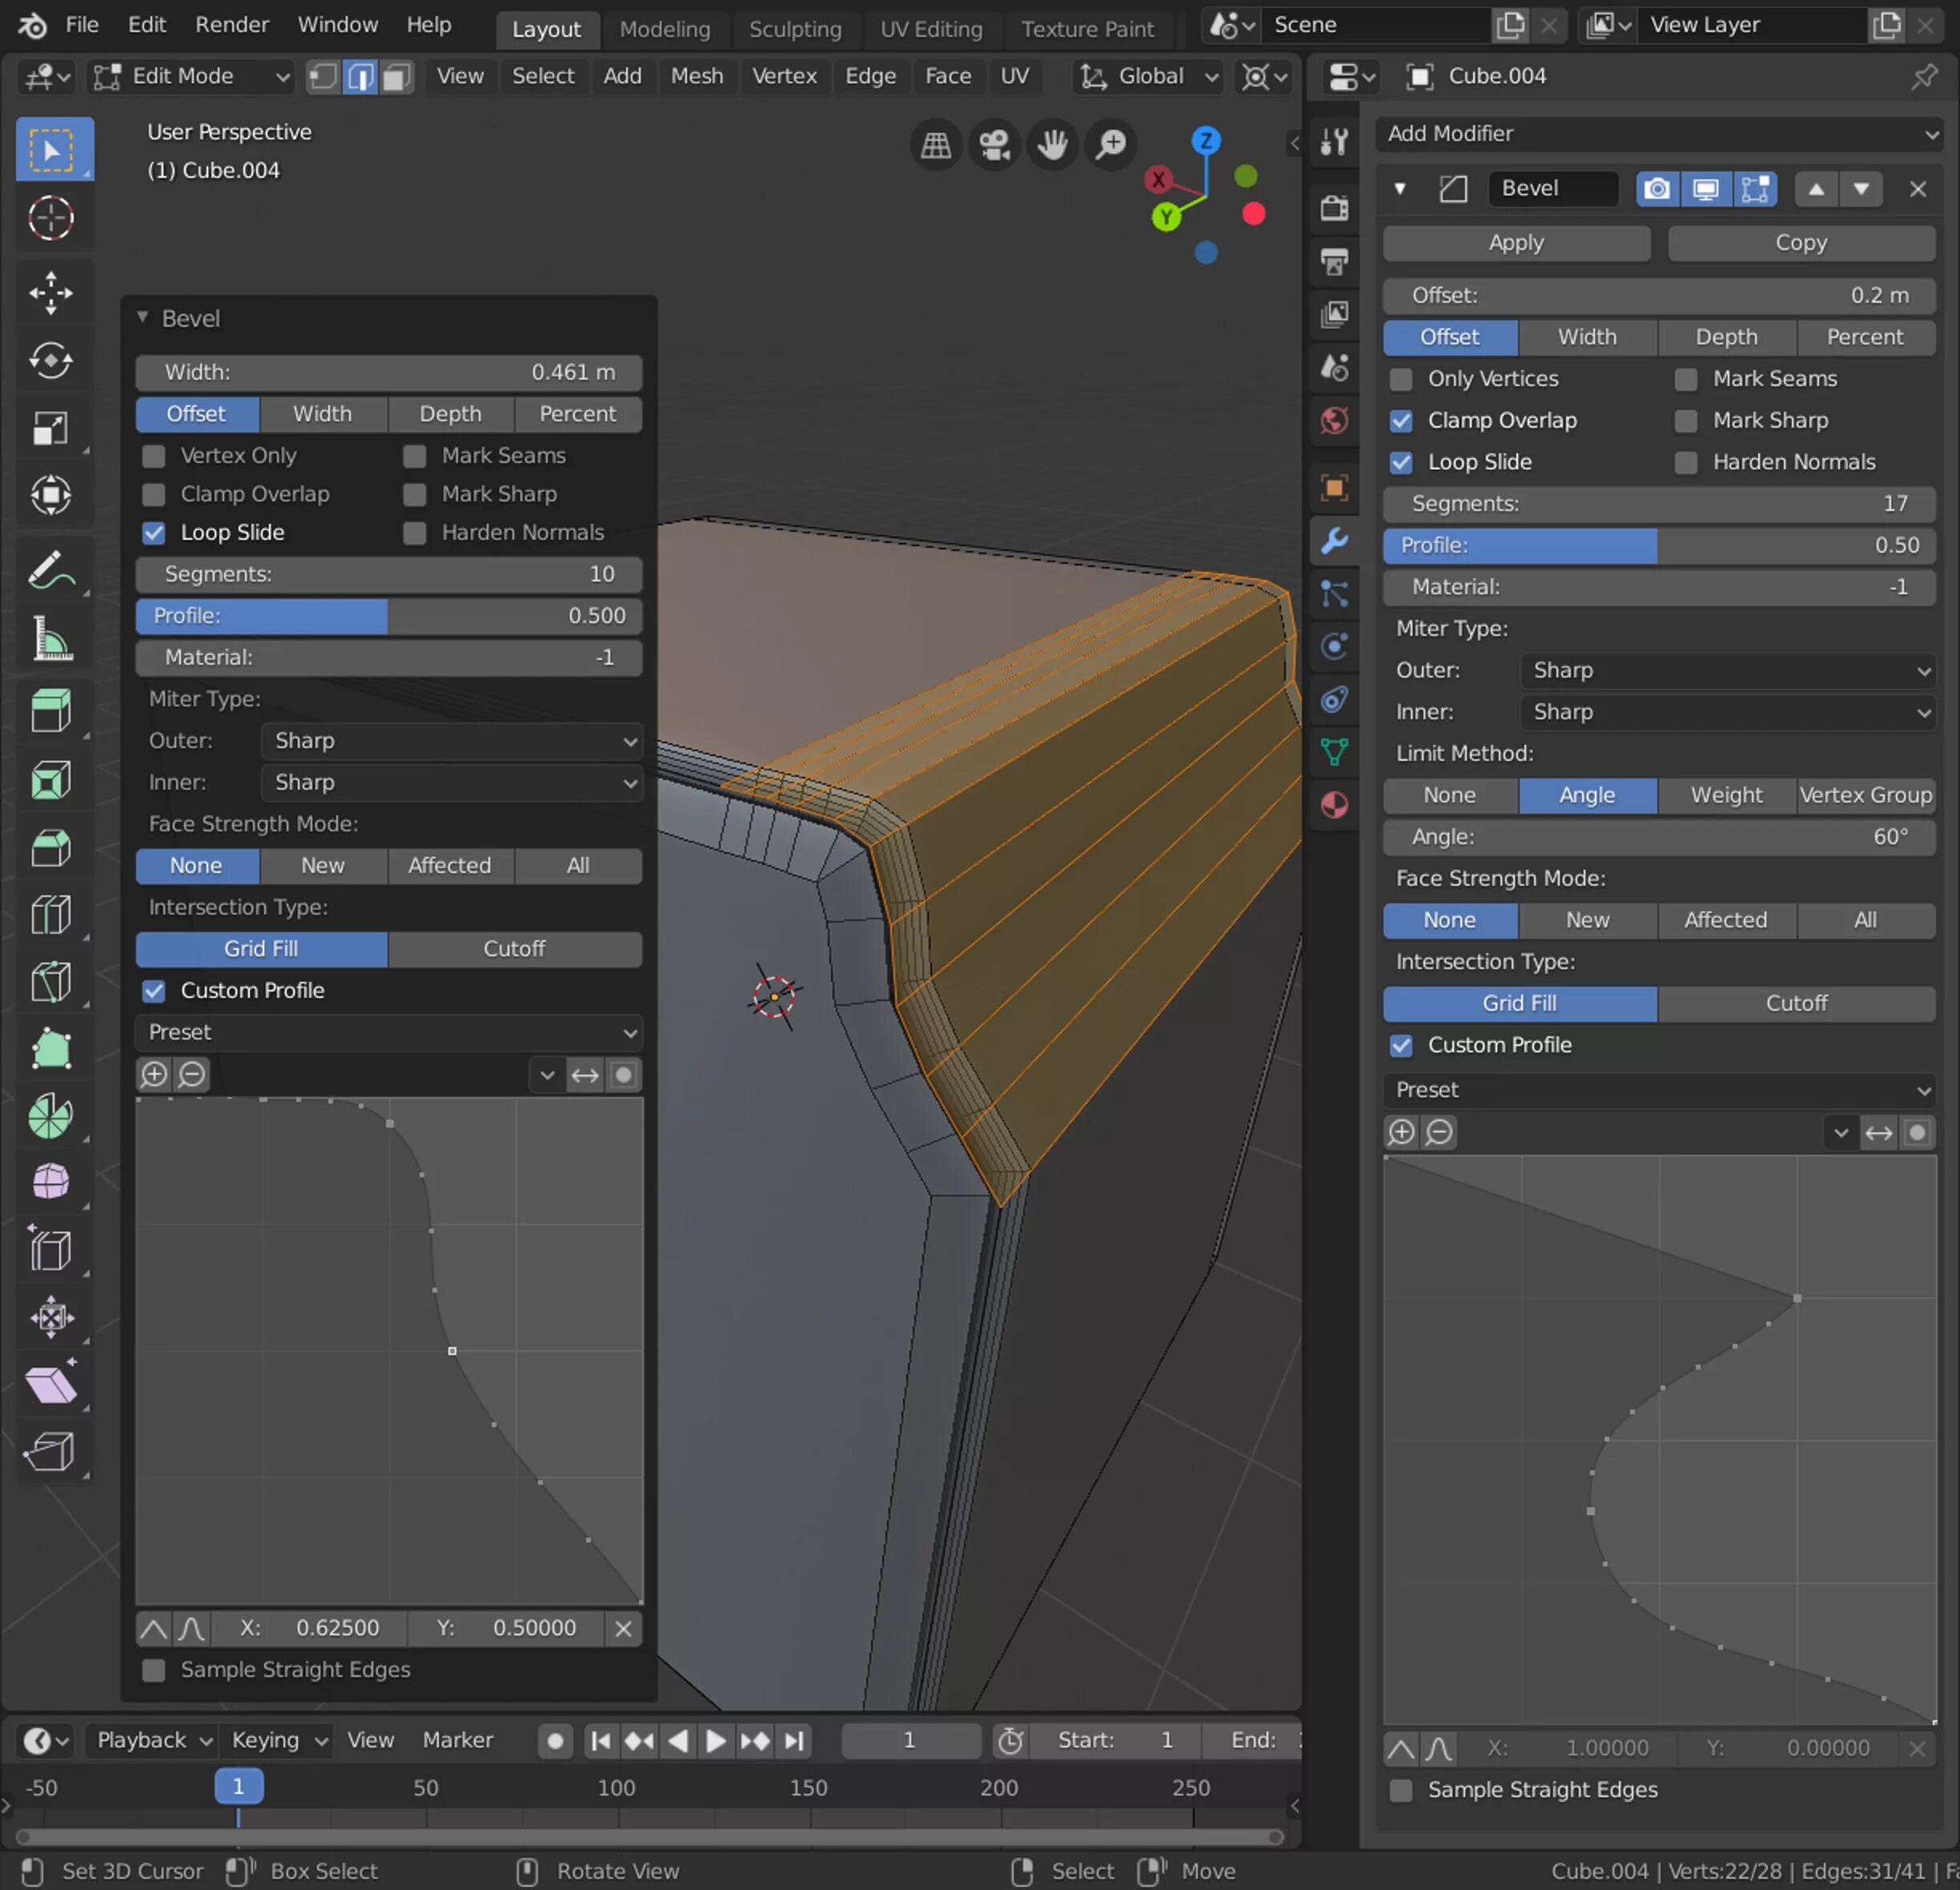The height and width of the screenshot is (1890, 1960).
Task: Enable Clamp Overlap in operator panel
Action: click(x=154, y=494)
